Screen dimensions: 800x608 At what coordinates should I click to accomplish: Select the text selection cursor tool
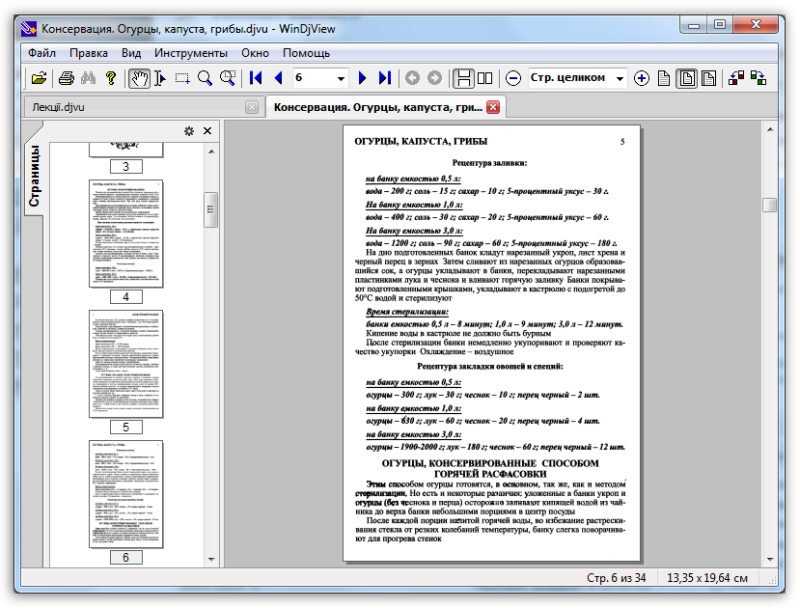(x=160, y=78)
